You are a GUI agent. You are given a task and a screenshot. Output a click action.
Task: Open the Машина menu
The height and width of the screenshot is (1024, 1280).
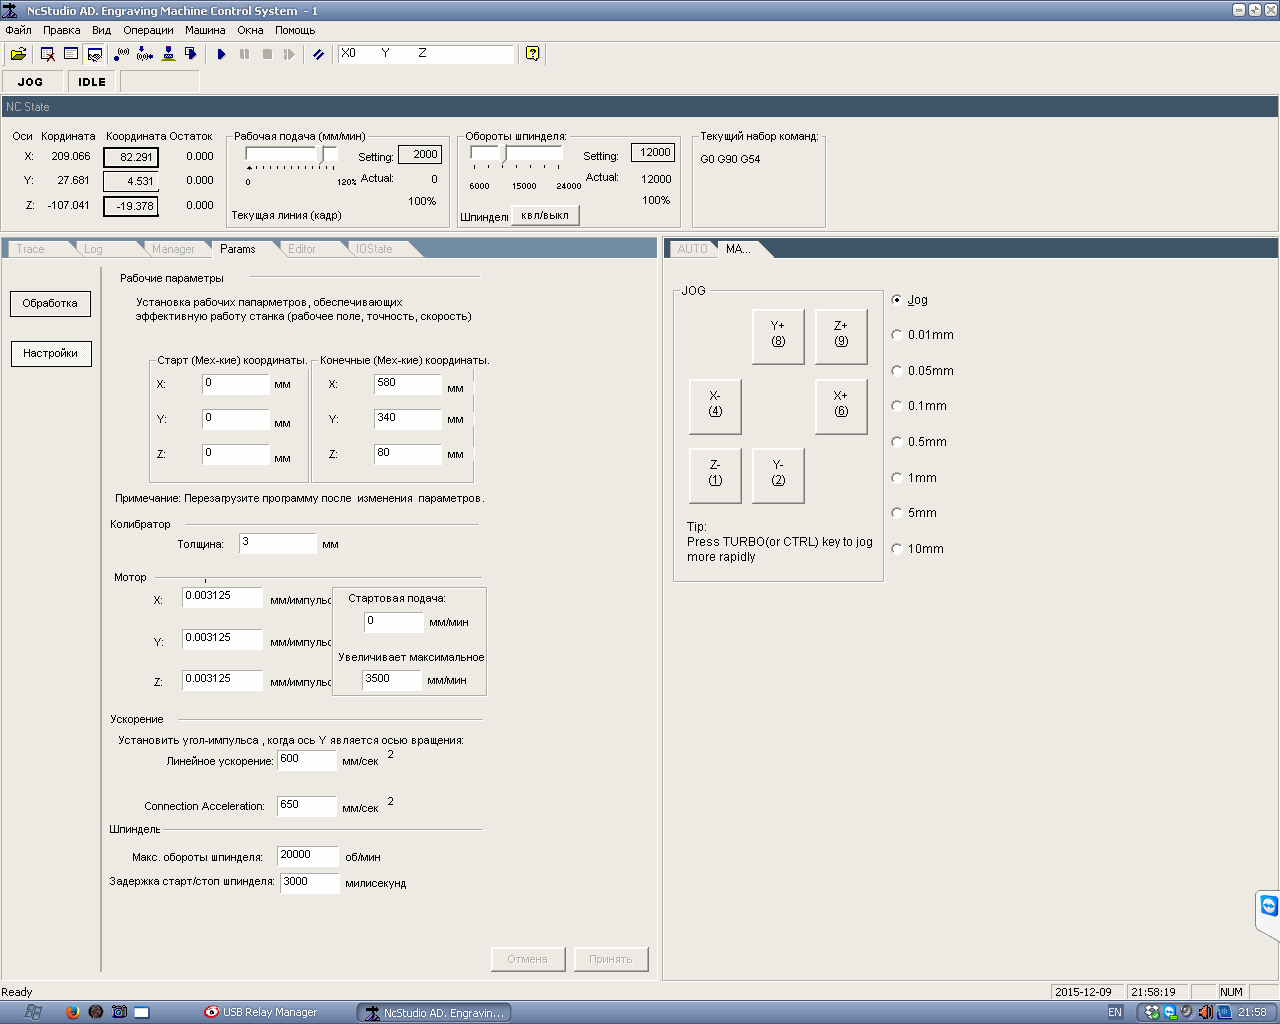[x=205, y=30]
